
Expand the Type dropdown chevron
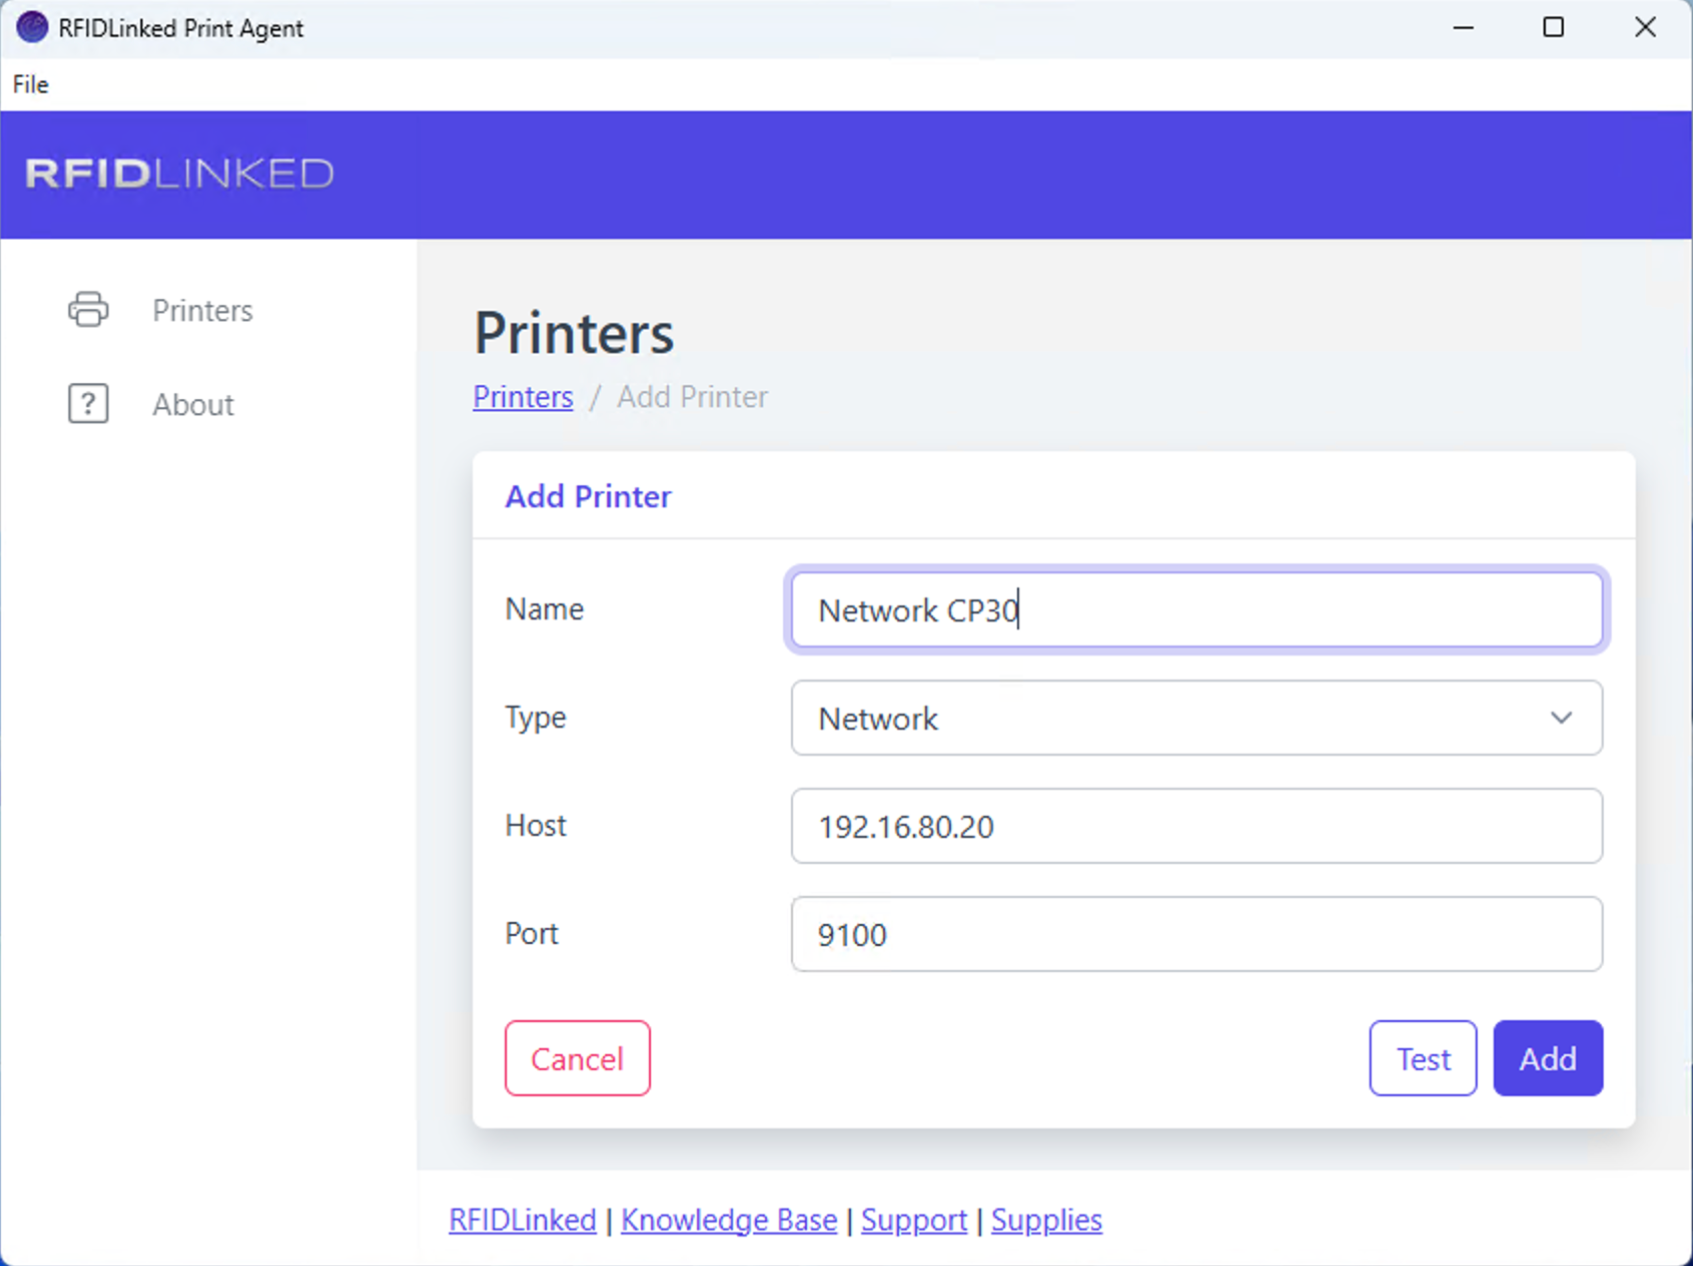1561,718
